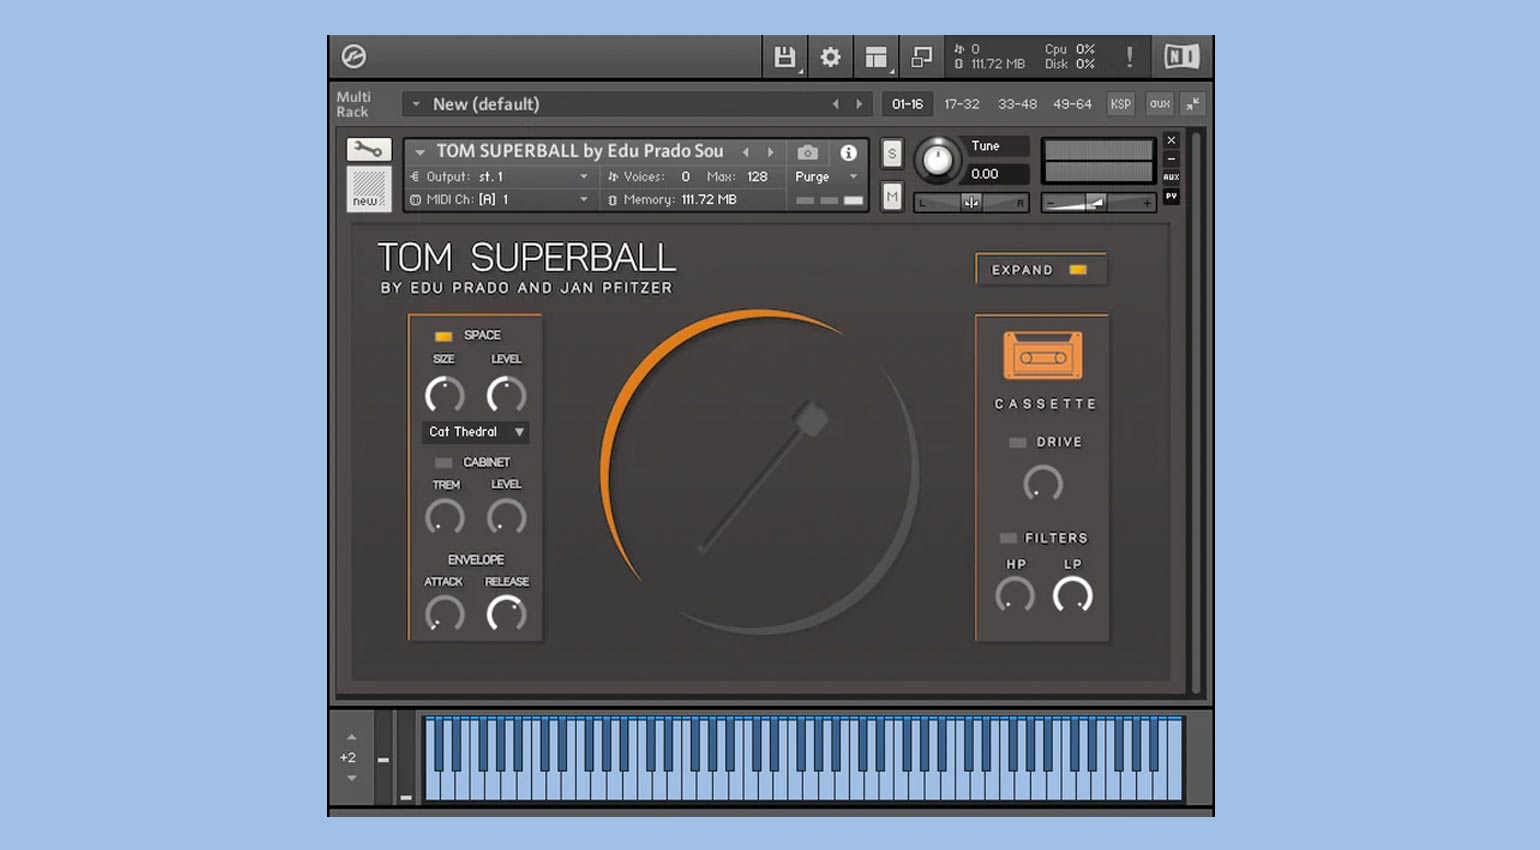Image resolution: width=1540 pixels, height=850 pixels.
Task: Select the 33-48 rack page tab
Action: point(1017,104)
